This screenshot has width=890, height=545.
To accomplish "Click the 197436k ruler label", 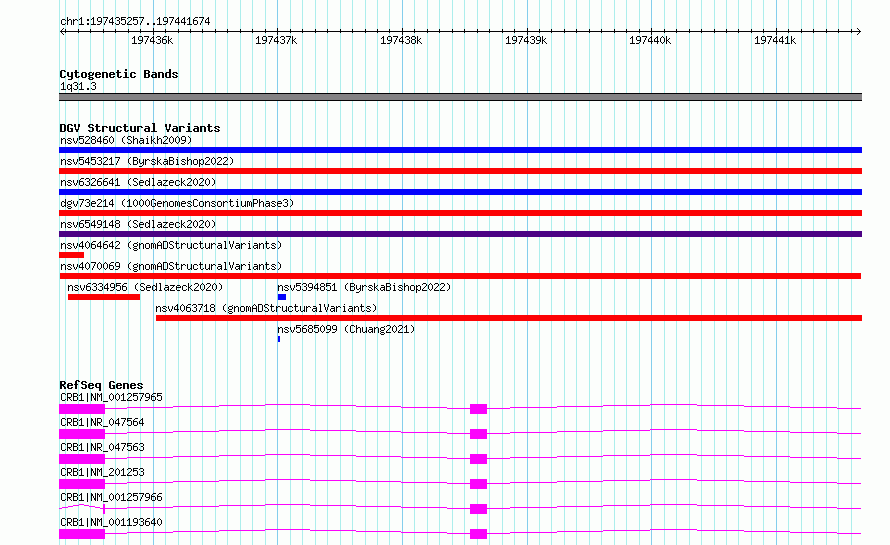I will 152,40.
